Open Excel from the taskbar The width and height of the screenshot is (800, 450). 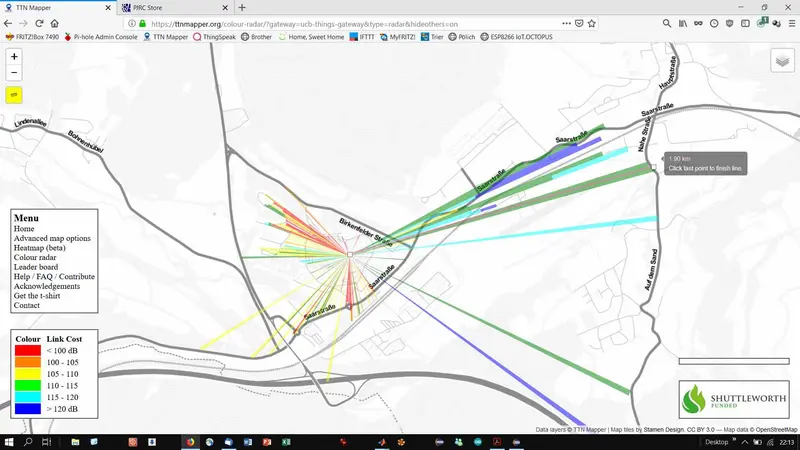tap(285, 442)
